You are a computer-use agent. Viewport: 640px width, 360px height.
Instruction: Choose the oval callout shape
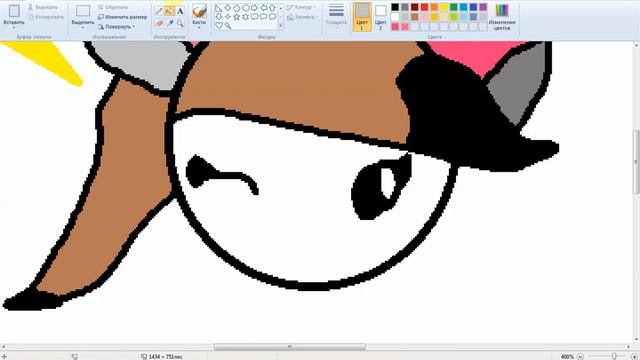click(x=263, y=17)
